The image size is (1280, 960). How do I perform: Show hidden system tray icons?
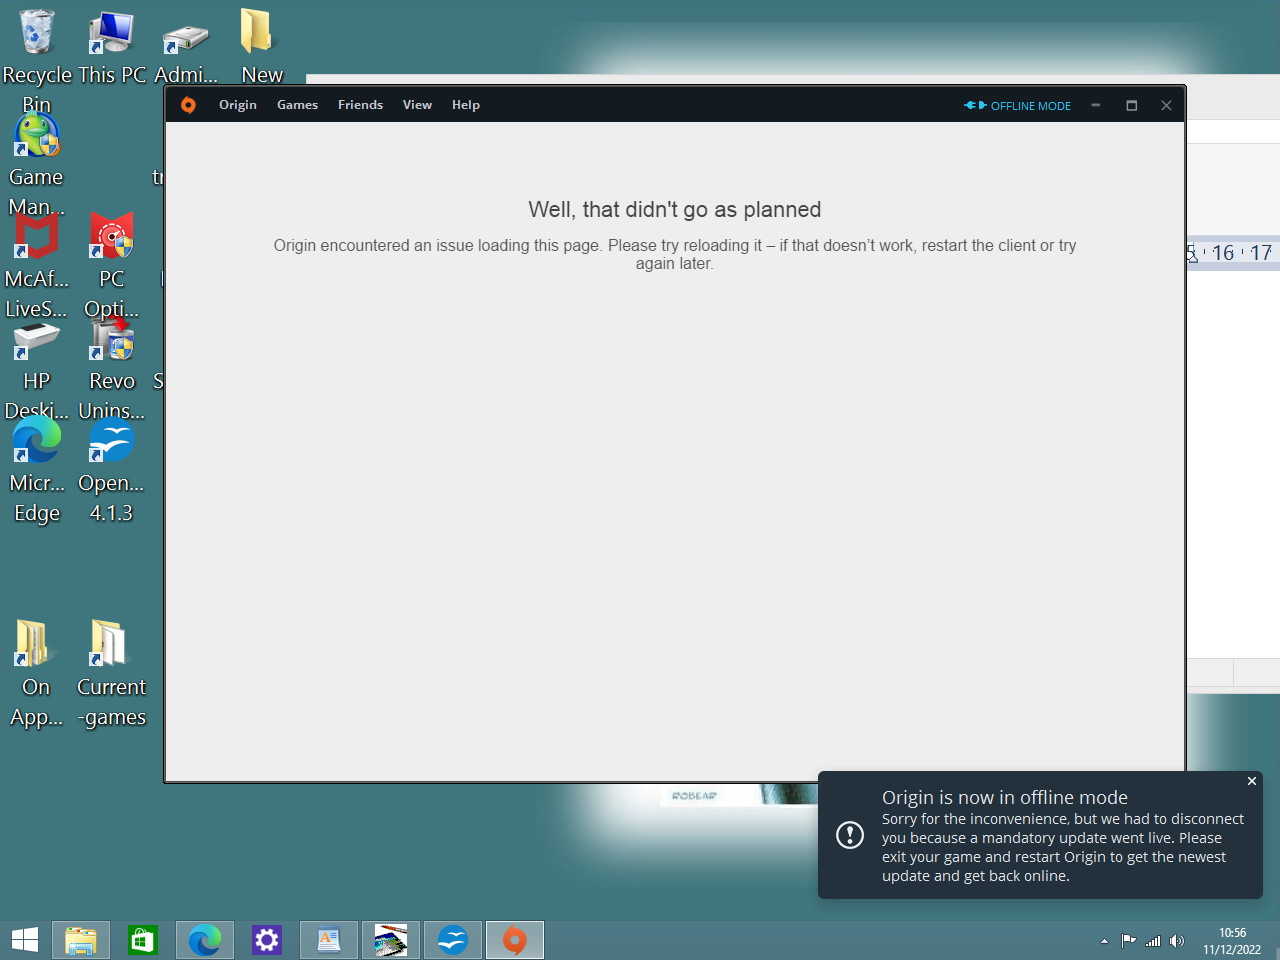coord(1104,941)
